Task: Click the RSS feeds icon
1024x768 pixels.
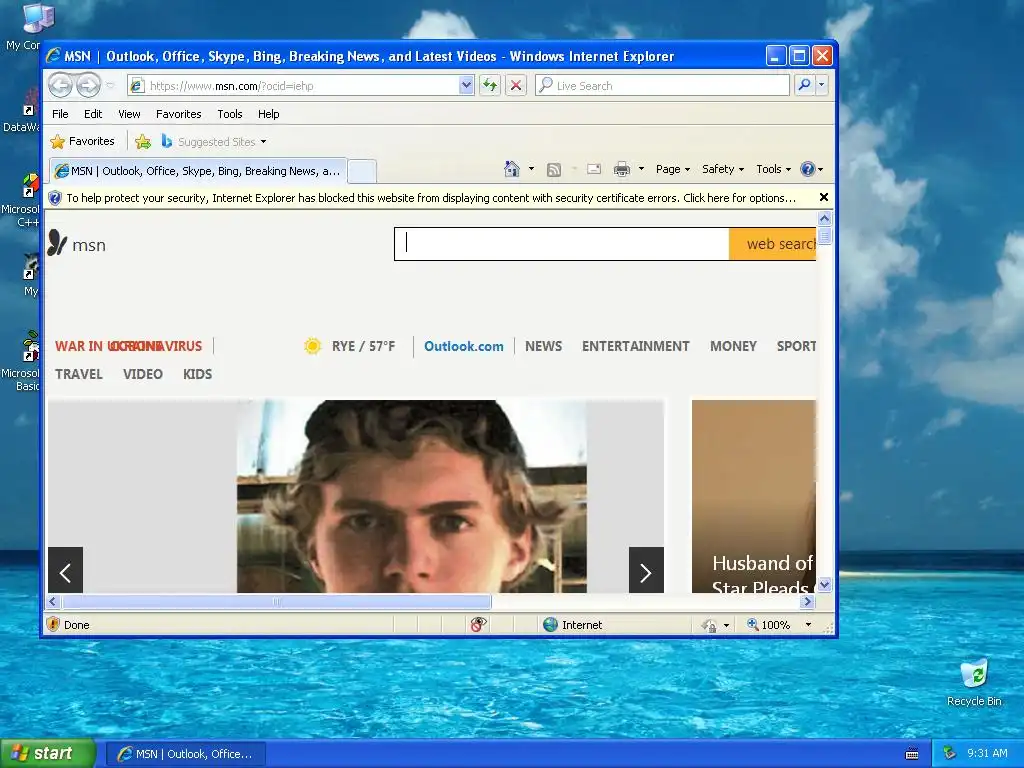Action: [554, 169]
